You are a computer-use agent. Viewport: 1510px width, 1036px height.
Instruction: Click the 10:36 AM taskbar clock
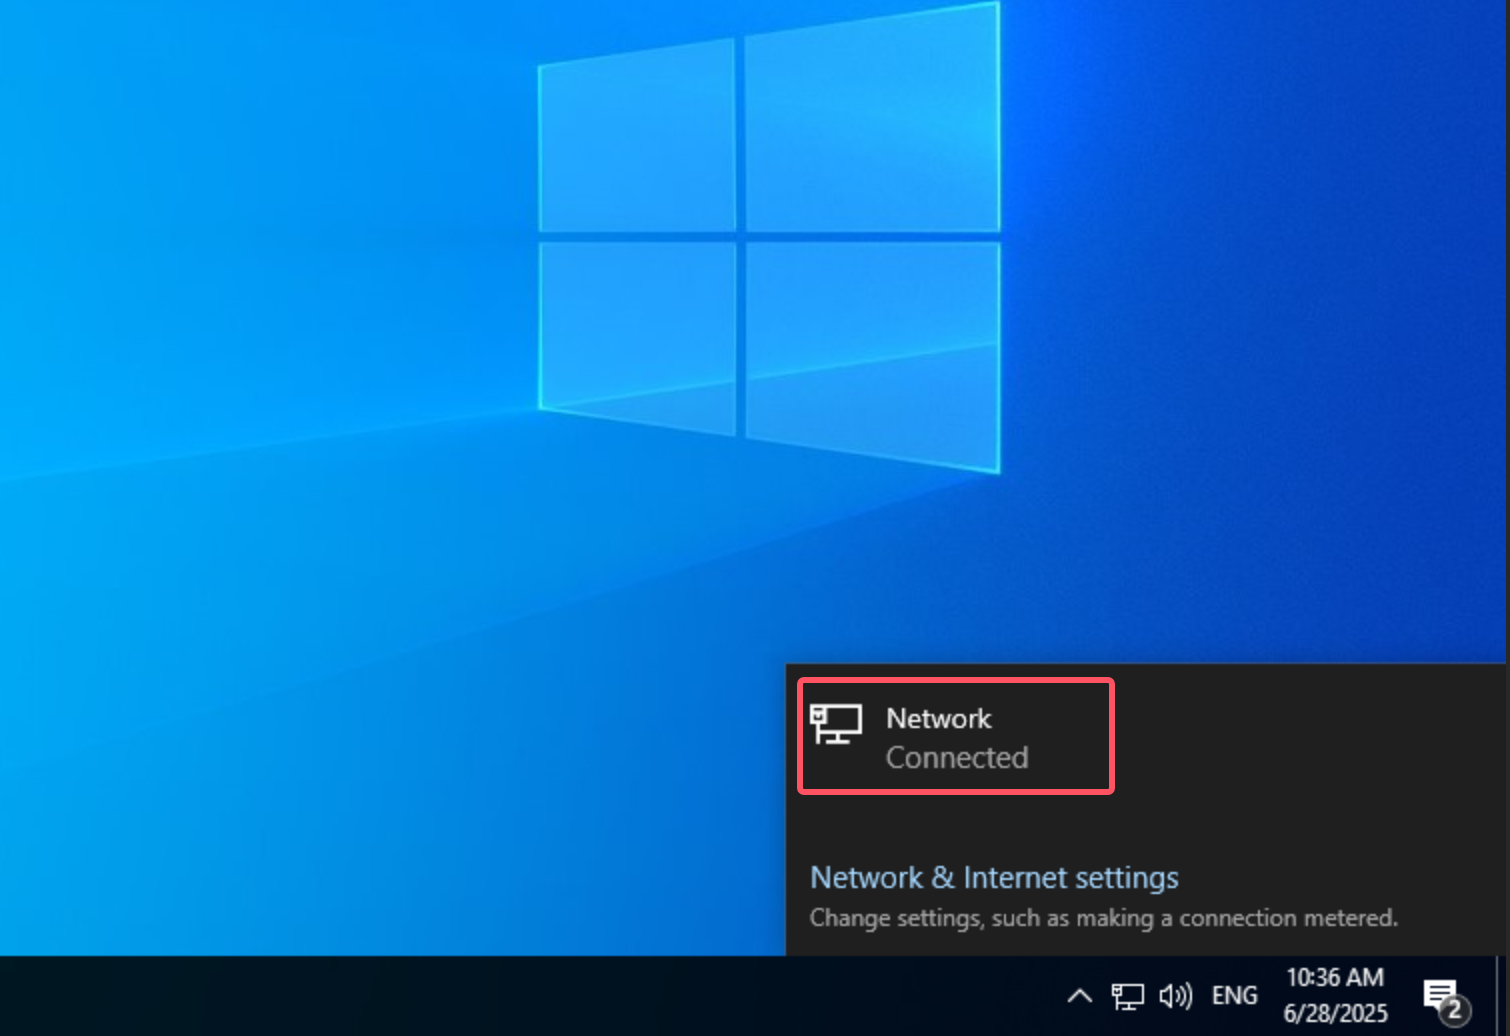(x=1334, y=977)
